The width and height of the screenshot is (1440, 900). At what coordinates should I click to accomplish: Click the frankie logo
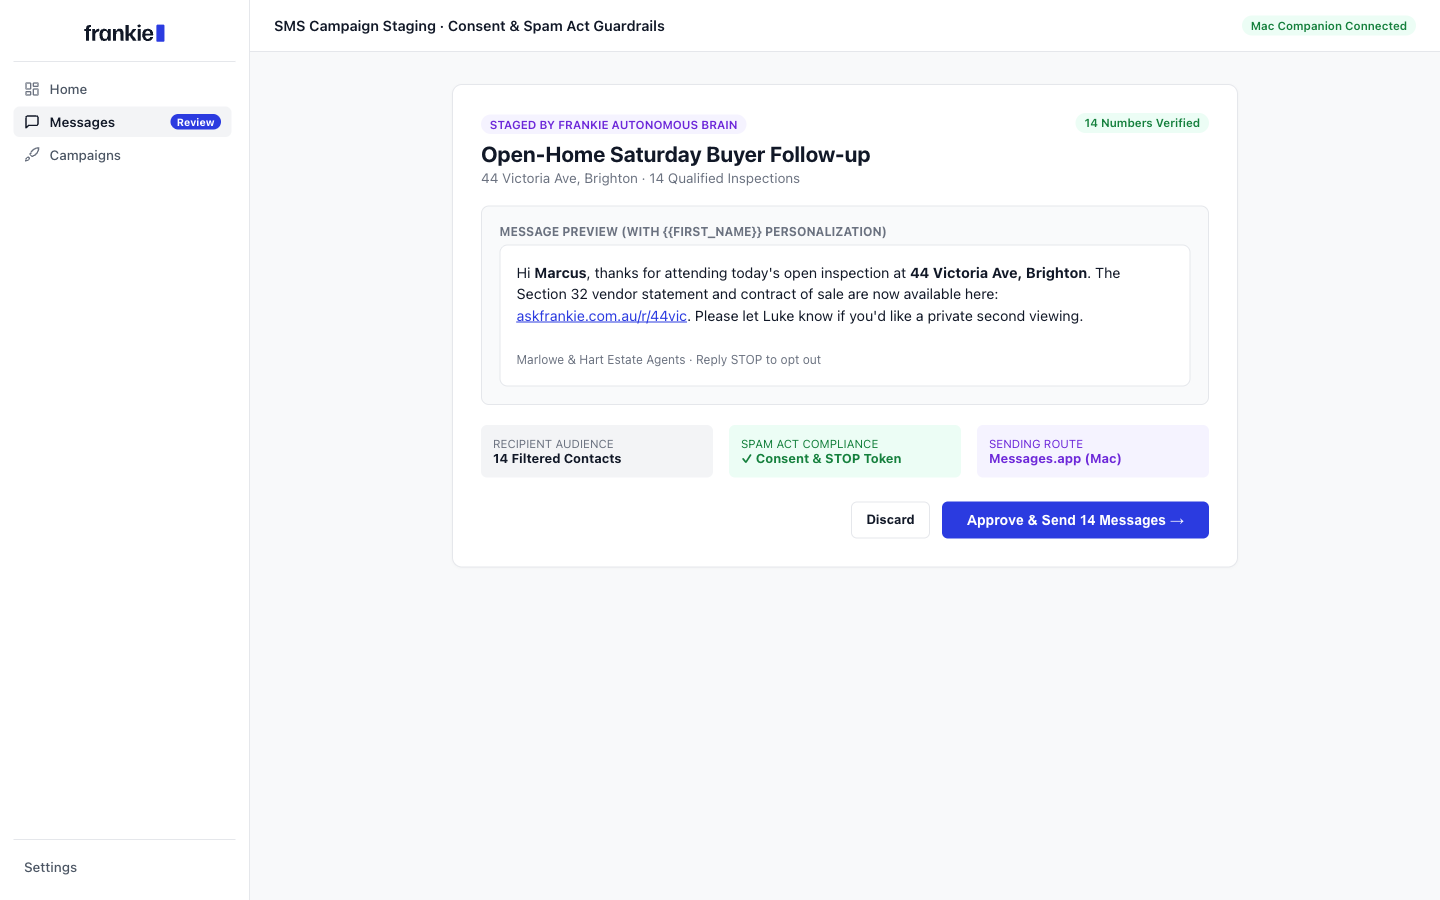click(124, 33)
